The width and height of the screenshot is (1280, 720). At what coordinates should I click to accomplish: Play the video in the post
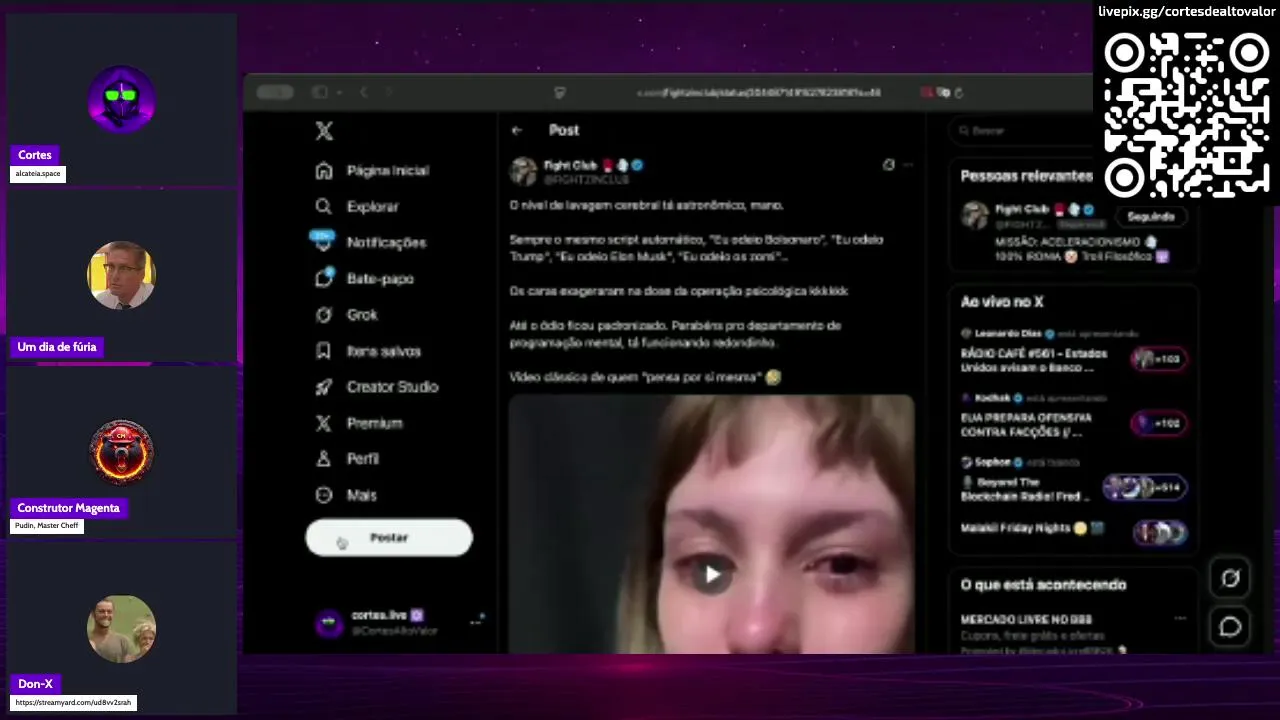pyautogui.click(x=711, y=574)
